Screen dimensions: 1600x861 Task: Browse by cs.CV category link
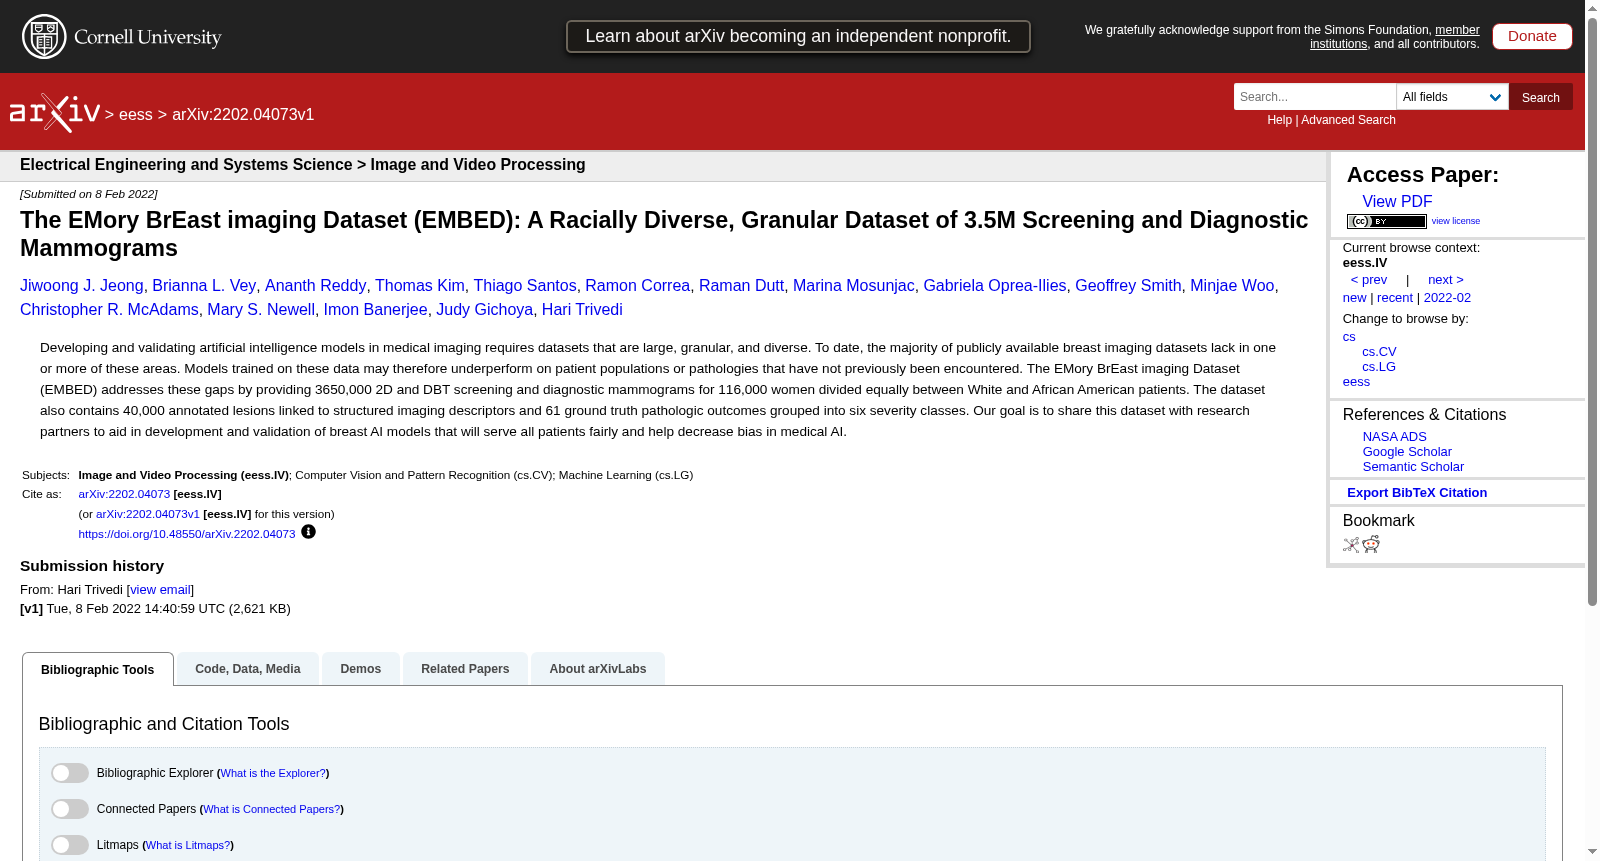[1379, 352]
